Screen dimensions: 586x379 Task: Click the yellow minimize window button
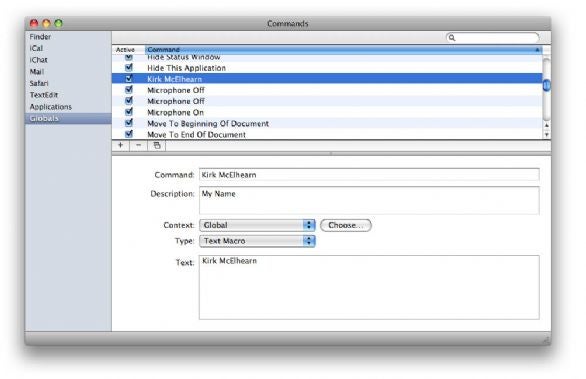coord(46,23)
